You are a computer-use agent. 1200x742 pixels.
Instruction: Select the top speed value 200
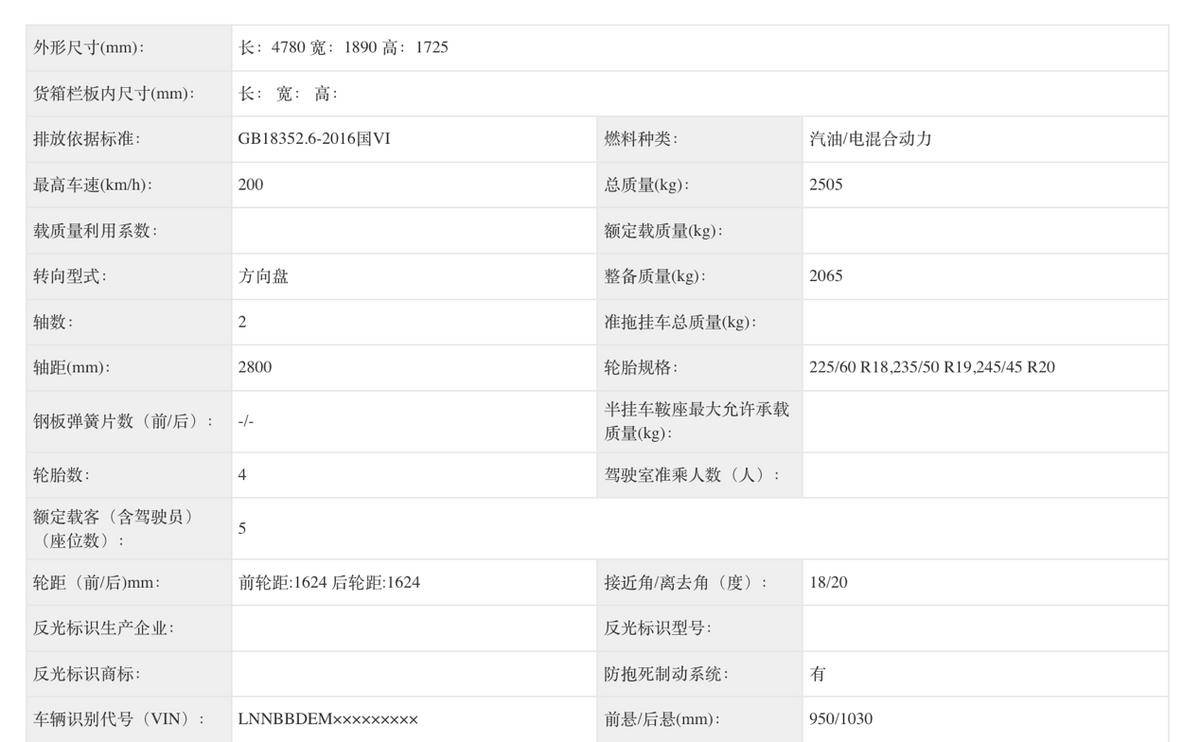251,185
